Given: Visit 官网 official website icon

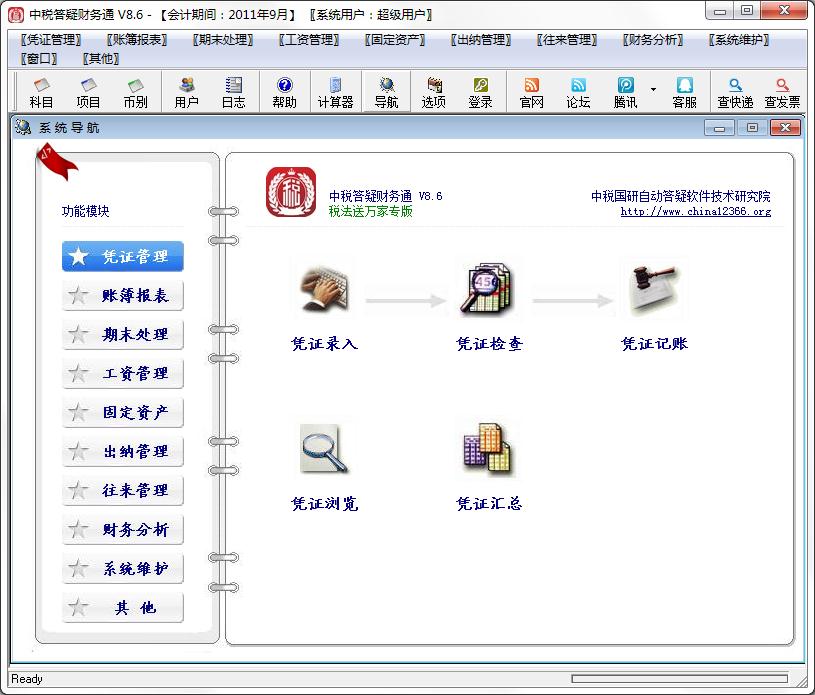Looking at the screenshot, I should (531, 93).
